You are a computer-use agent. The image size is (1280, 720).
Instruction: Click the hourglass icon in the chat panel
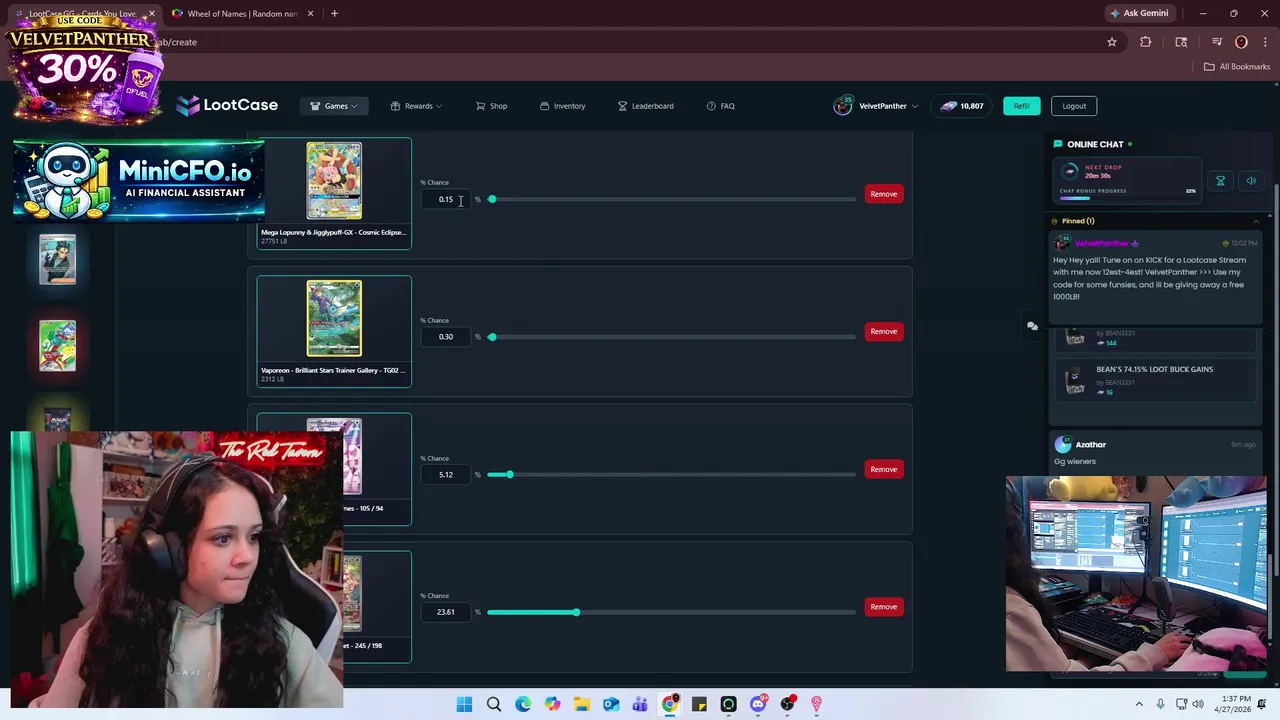tap(1220, 181)
